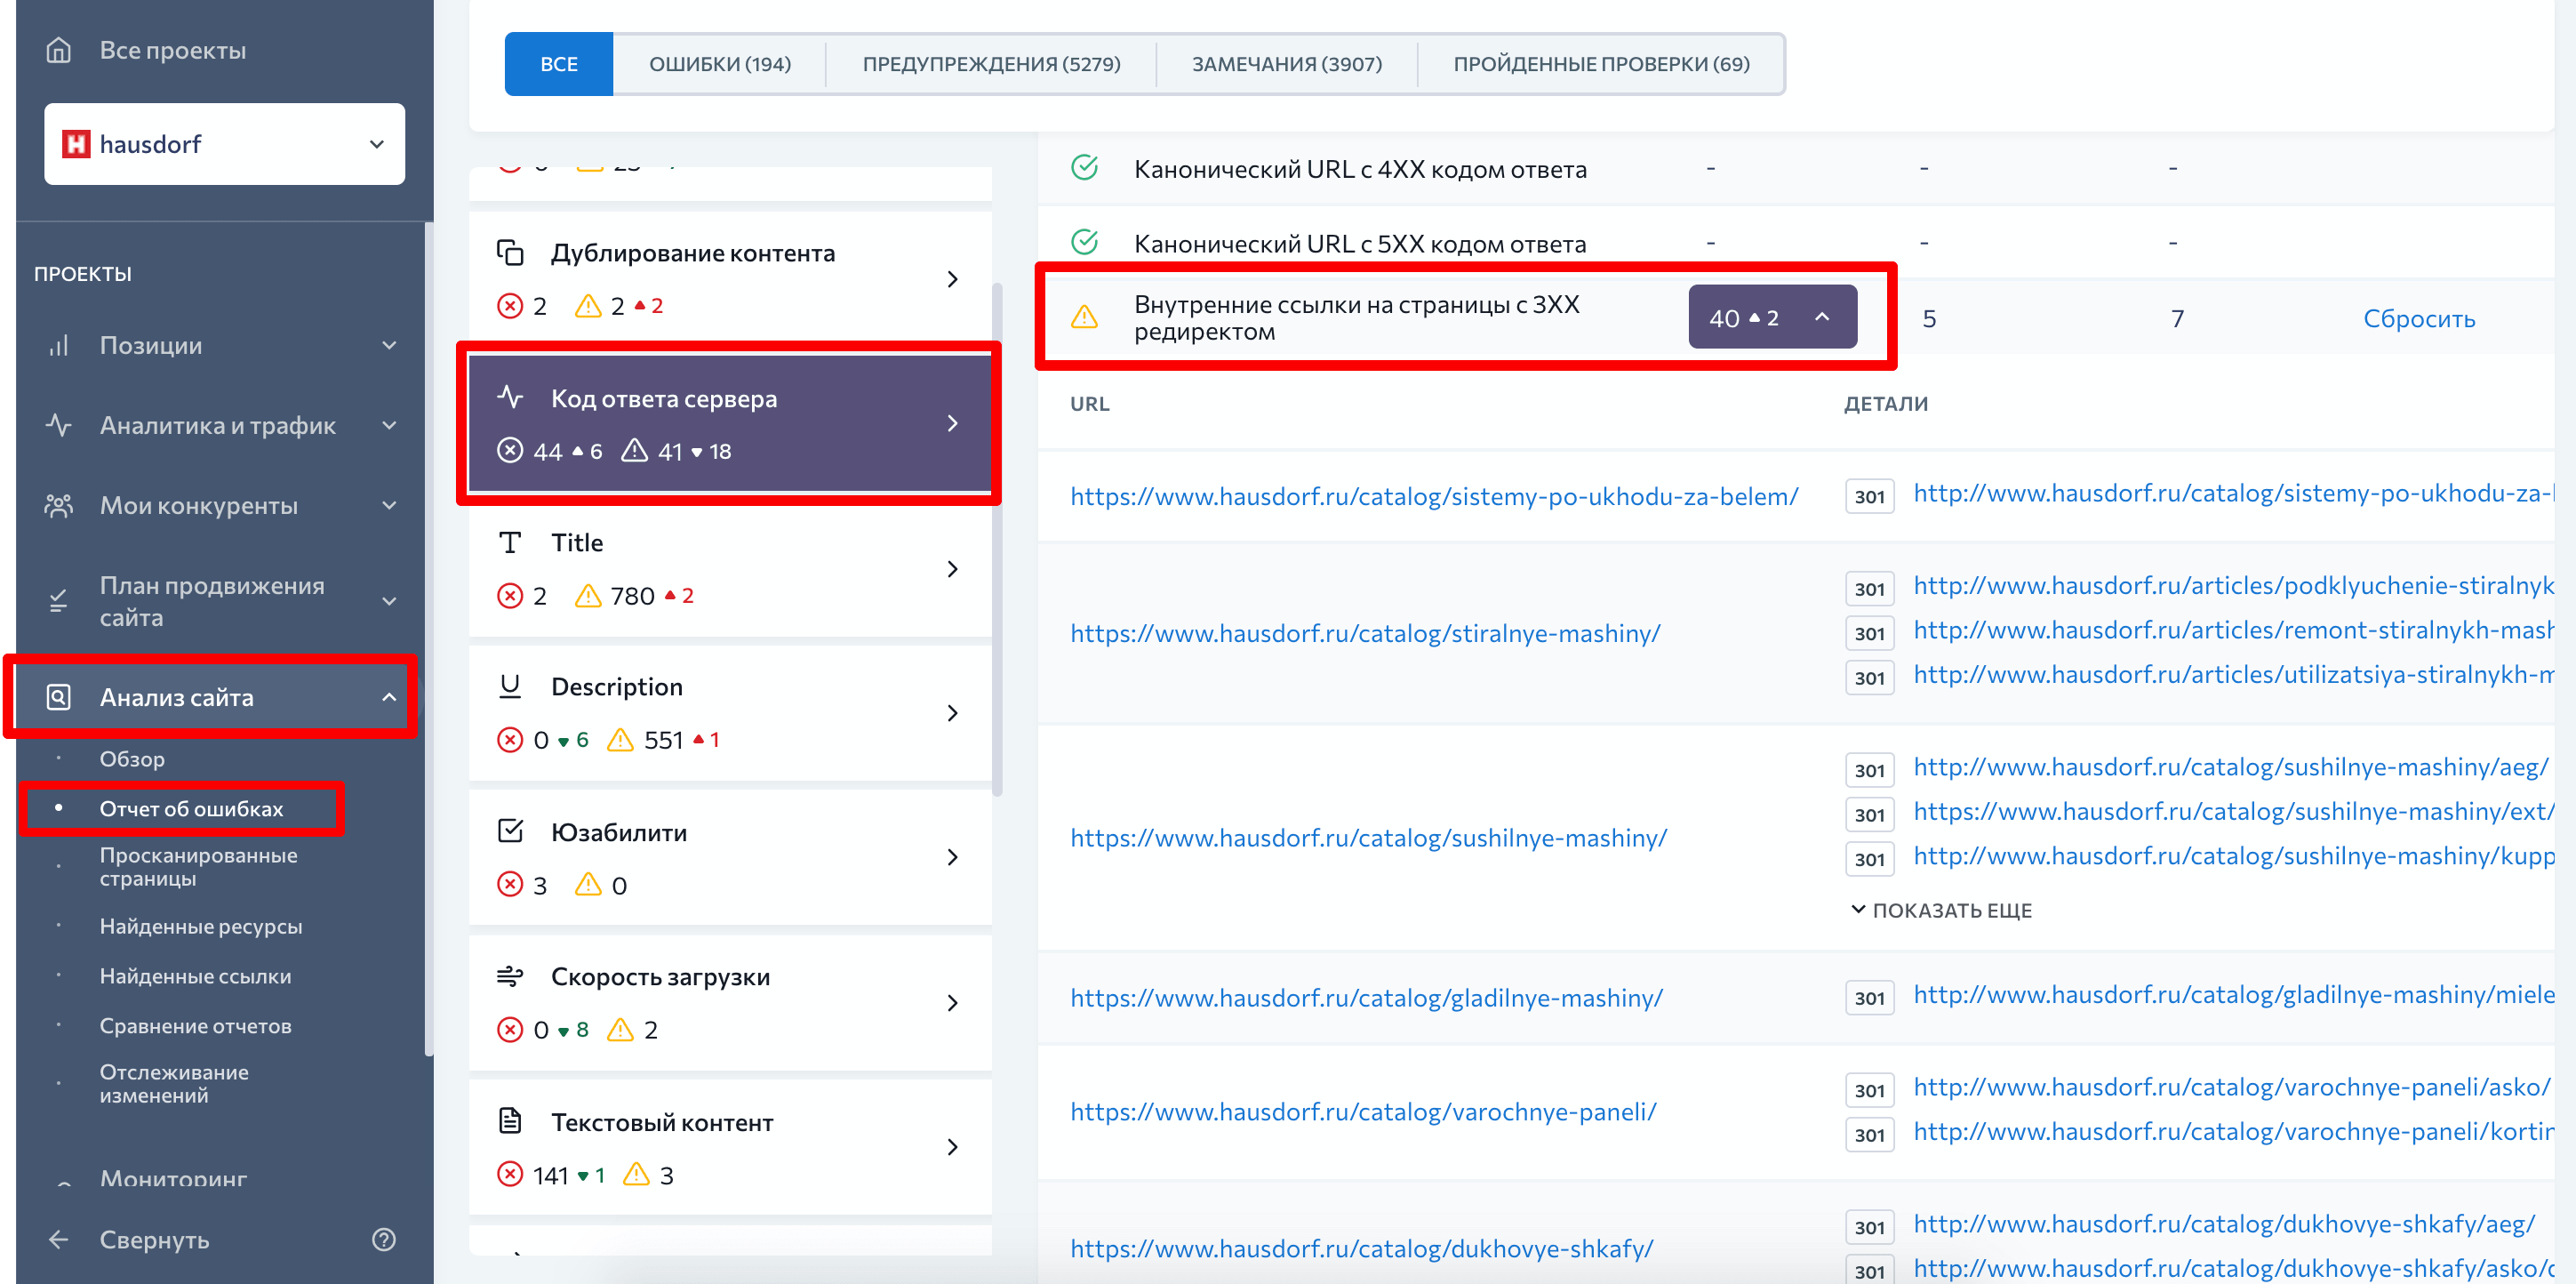Click the Сбросить link

click(x=2419, y=318)
